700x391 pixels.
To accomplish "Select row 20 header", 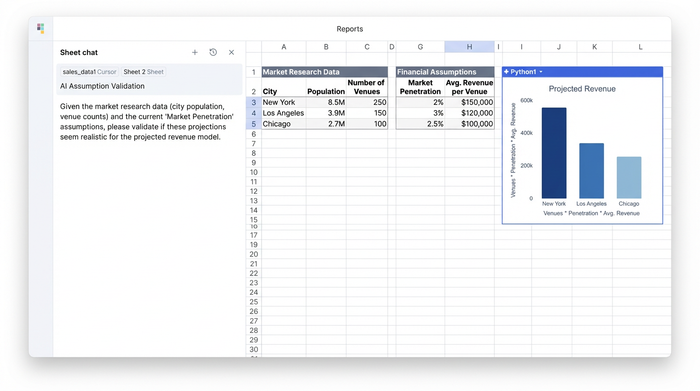I will [254, 254].
